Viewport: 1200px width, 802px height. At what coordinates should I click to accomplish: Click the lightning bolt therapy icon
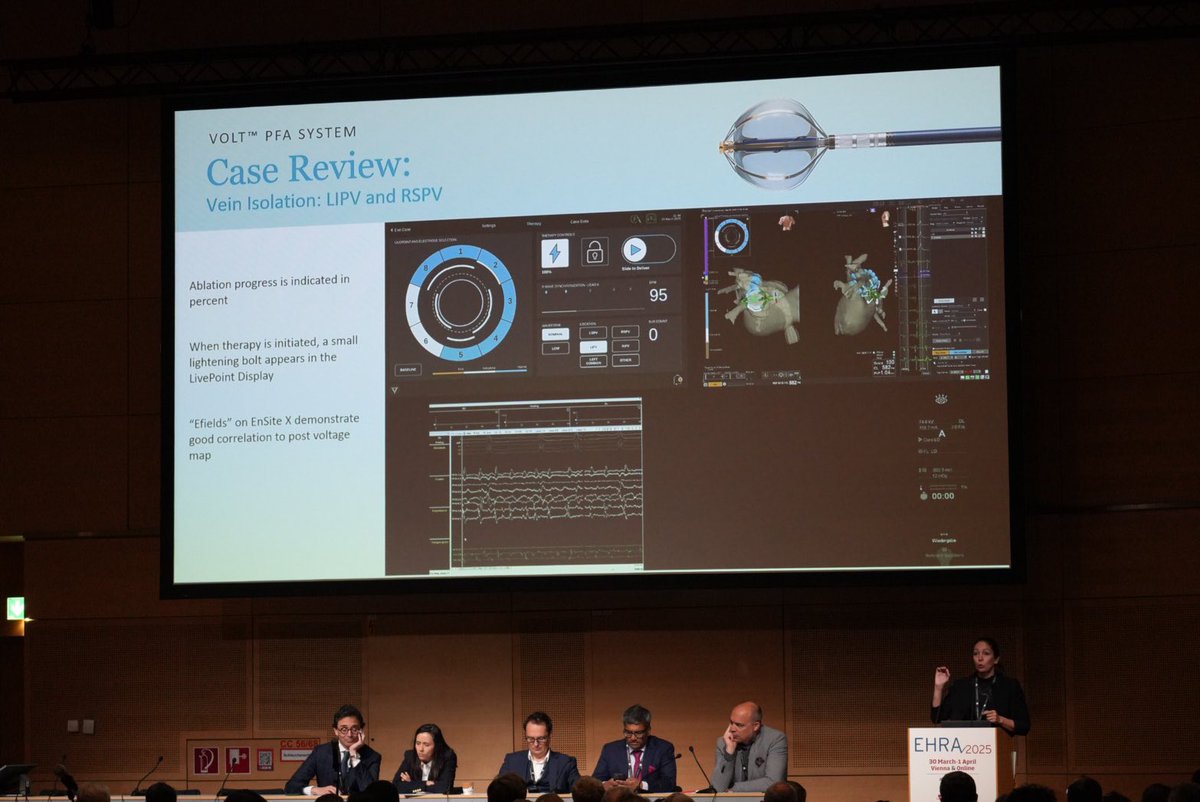click(555, 253)
